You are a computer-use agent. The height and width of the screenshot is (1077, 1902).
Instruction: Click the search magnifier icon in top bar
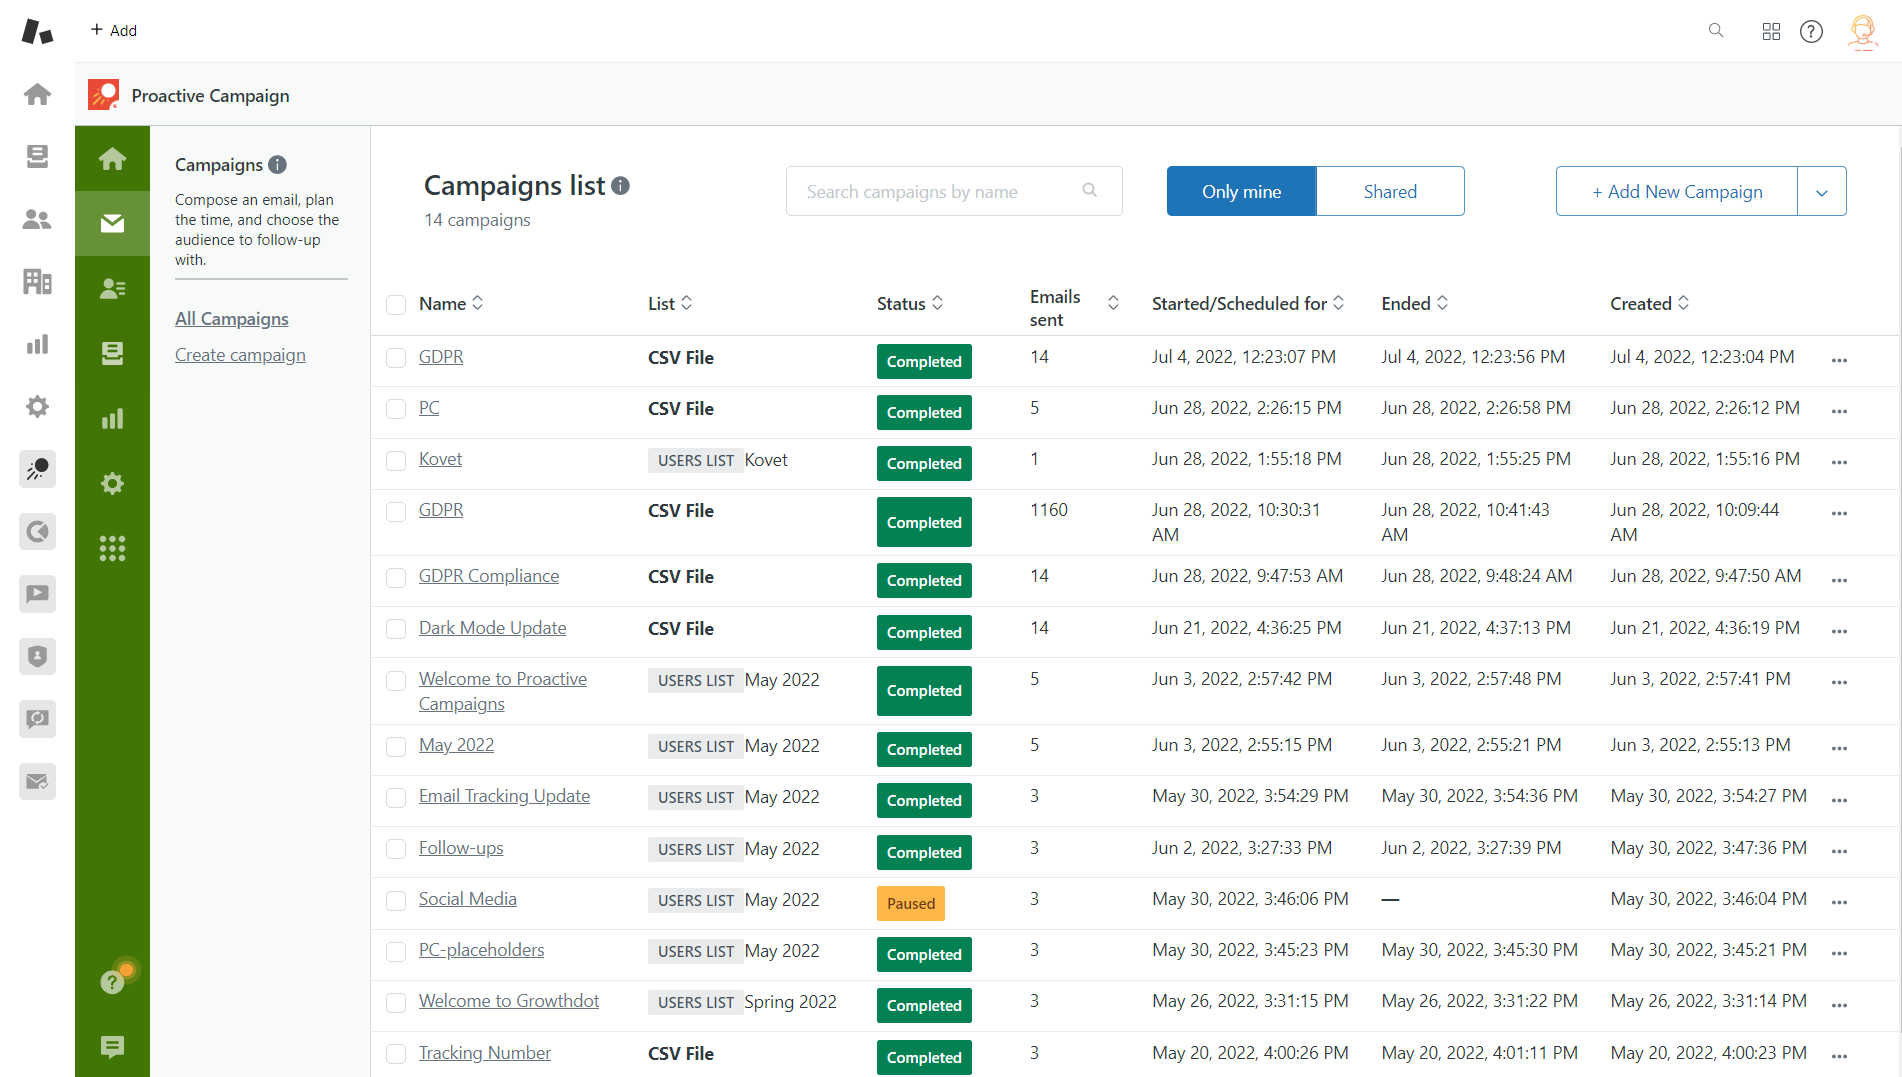pos(1716,31)
